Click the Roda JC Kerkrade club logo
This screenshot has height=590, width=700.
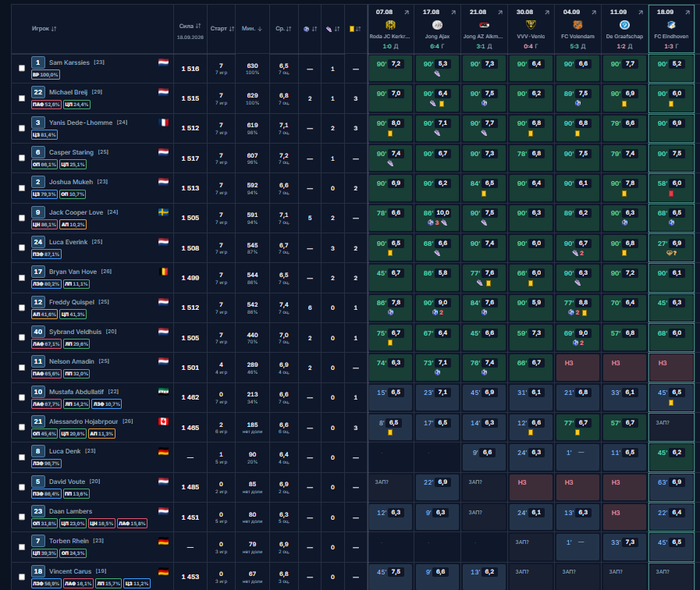pos(390,25)
